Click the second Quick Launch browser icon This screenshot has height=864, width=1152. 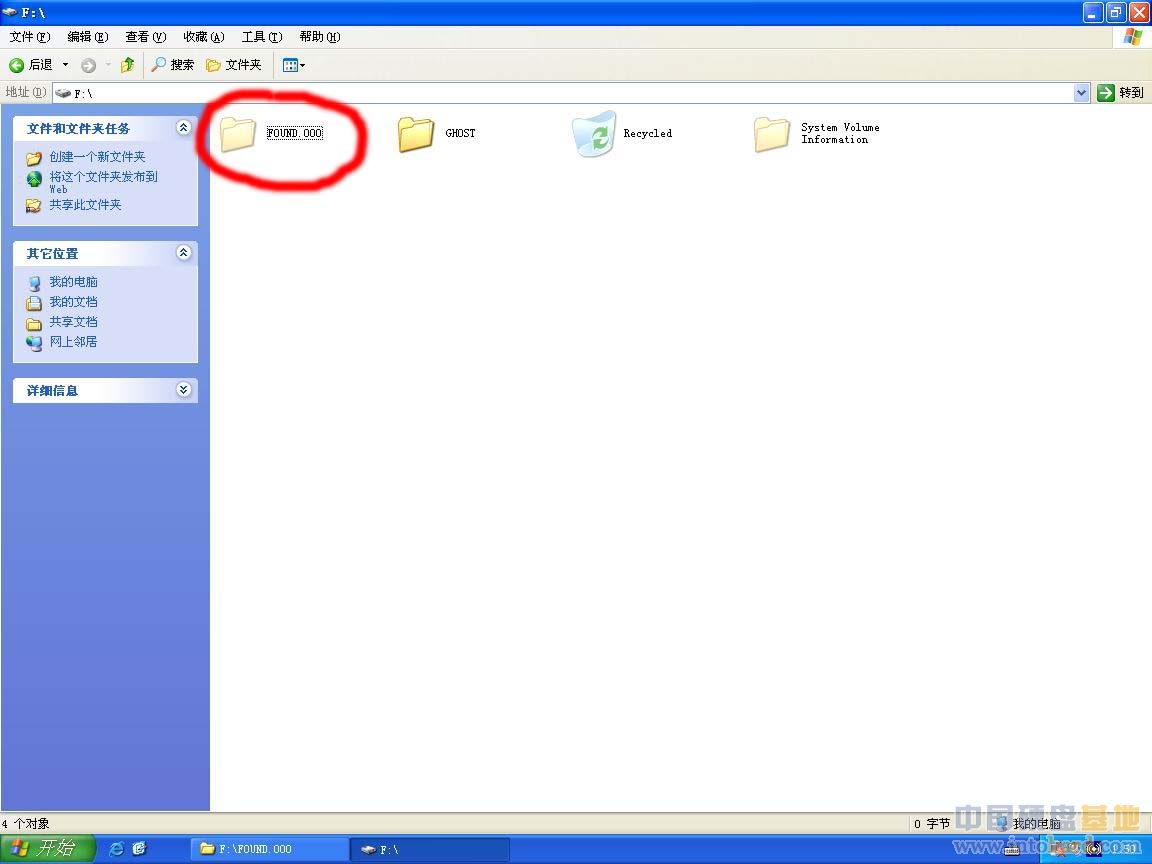(x=139, y=849)
